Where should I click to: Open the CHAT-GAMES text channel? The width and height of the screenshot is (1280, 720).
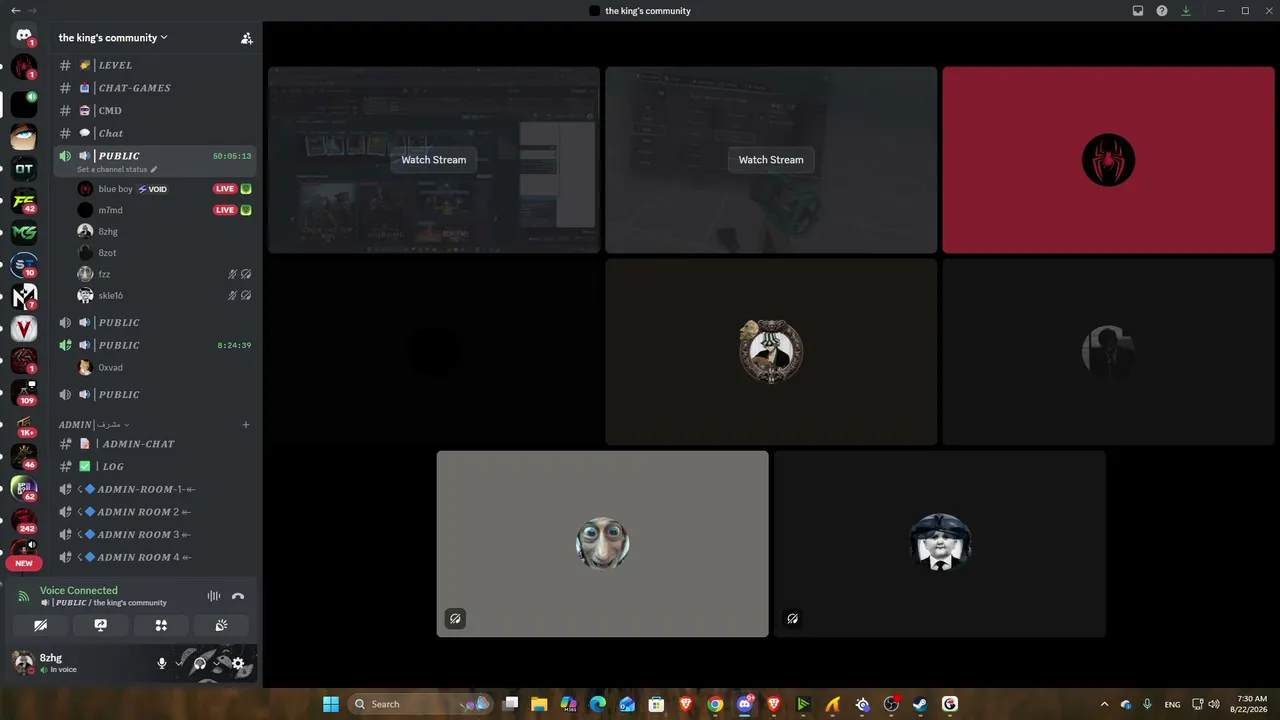pyautogui.click(x=155, y=88)
